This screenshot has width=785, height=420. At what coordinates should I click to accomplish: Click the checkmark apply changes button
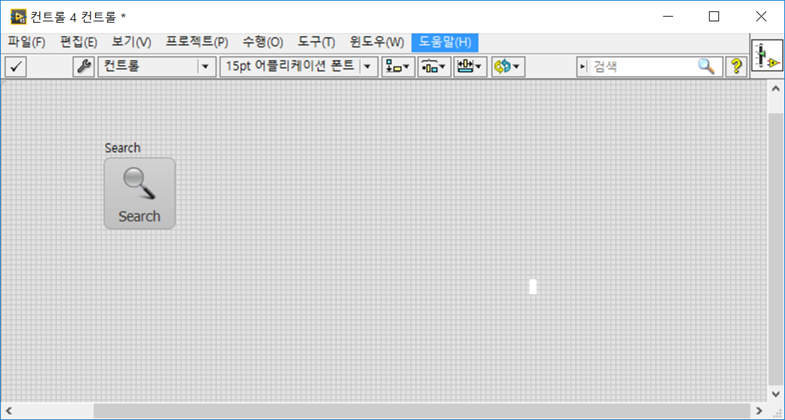pyautogui.click(x=16, y=67)
